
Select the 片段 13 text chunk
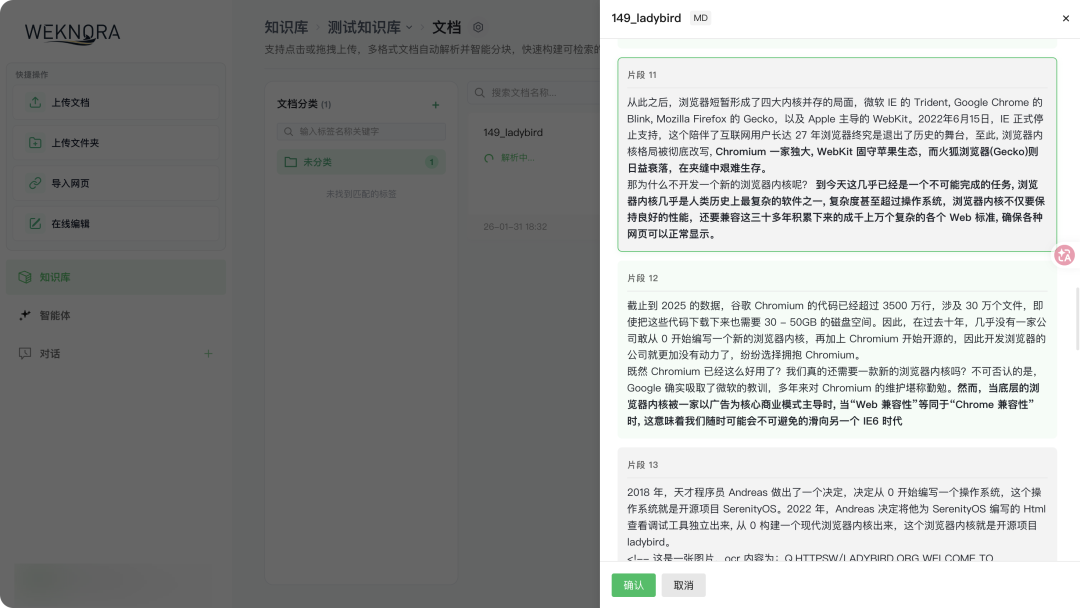point(837,504)
